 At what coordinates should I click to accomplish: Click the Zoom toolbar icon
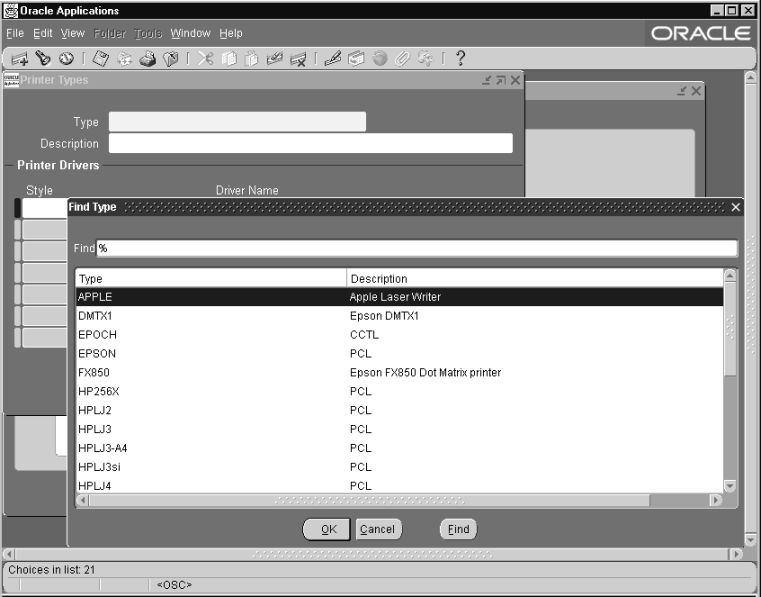click(x=356, y=59)
